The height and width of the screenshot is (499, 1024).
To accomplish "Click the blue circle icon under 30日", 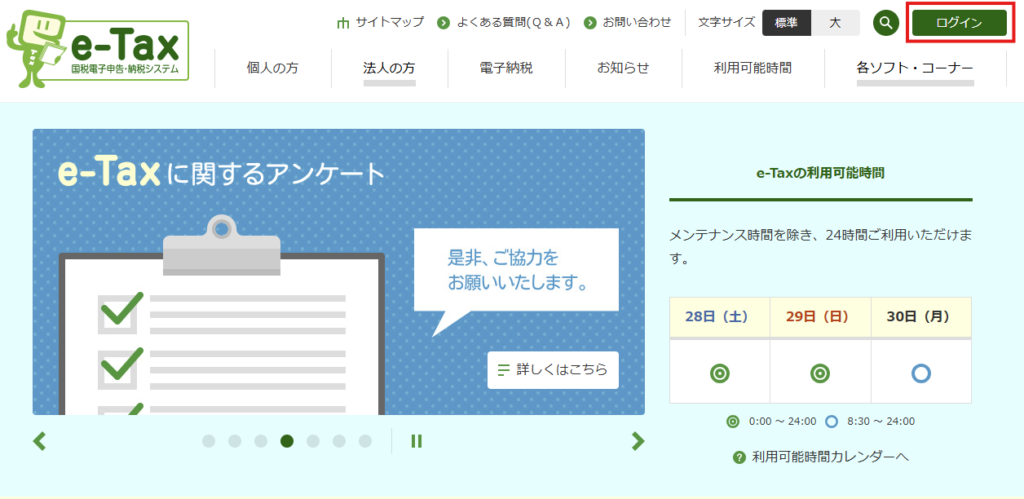I will [x=921, y=373].
